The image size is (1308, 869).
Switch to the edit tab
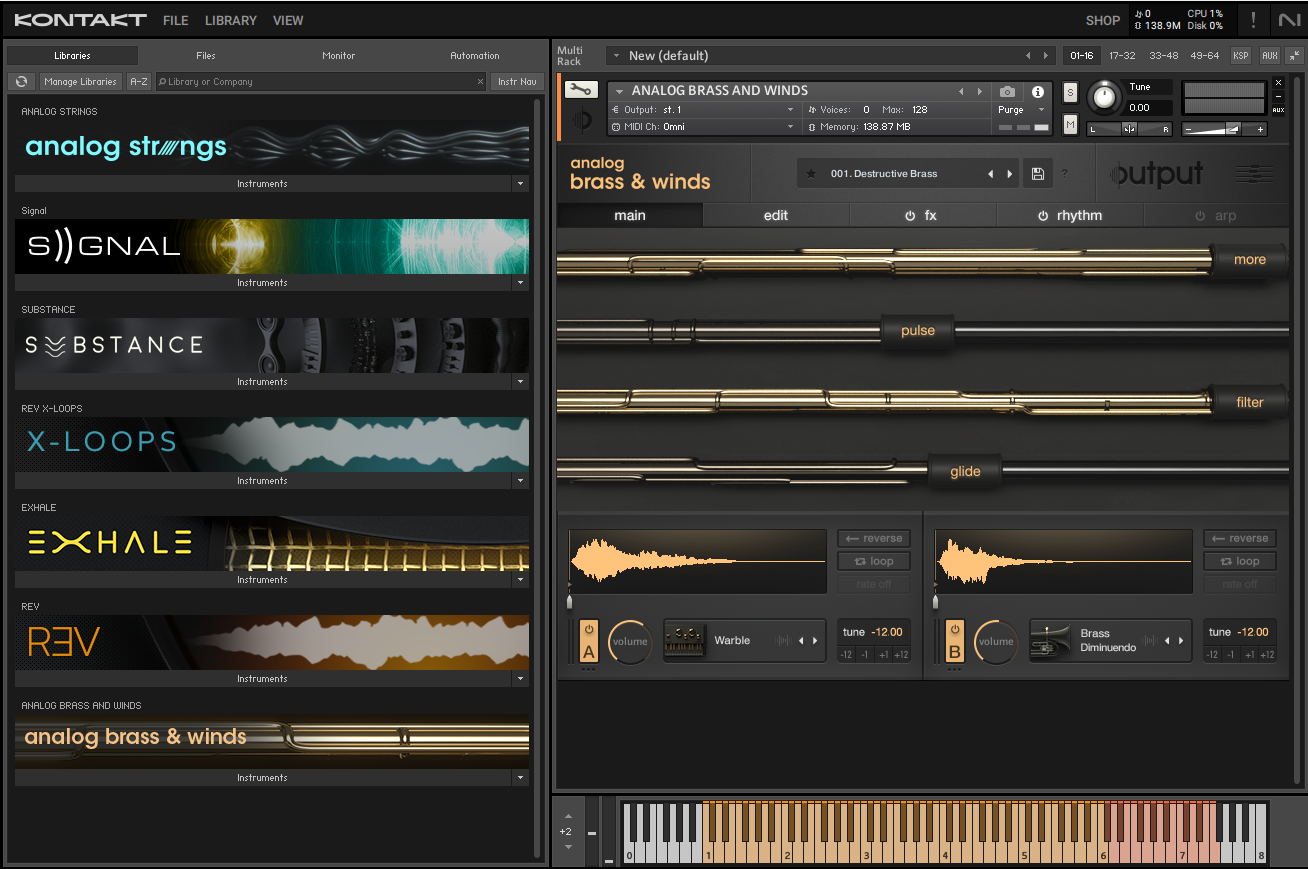tap(775, 214)
